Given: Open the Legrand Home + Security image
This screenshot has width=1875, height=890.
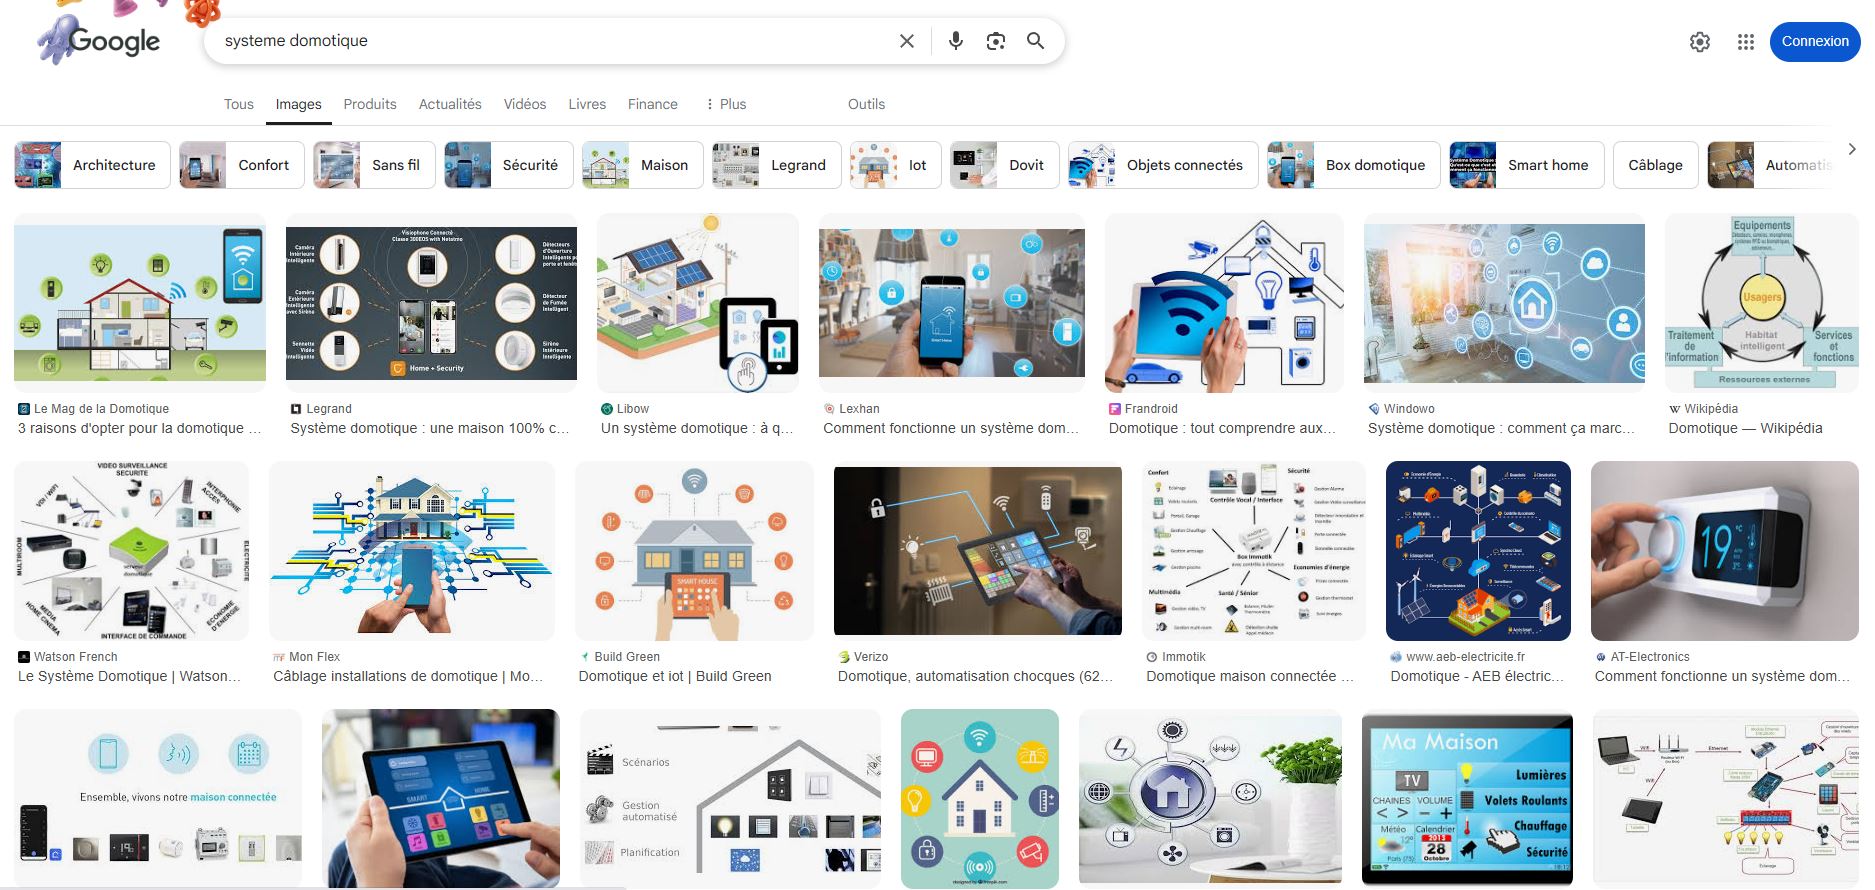Looking at the screenshot, I should coord(431,303).
